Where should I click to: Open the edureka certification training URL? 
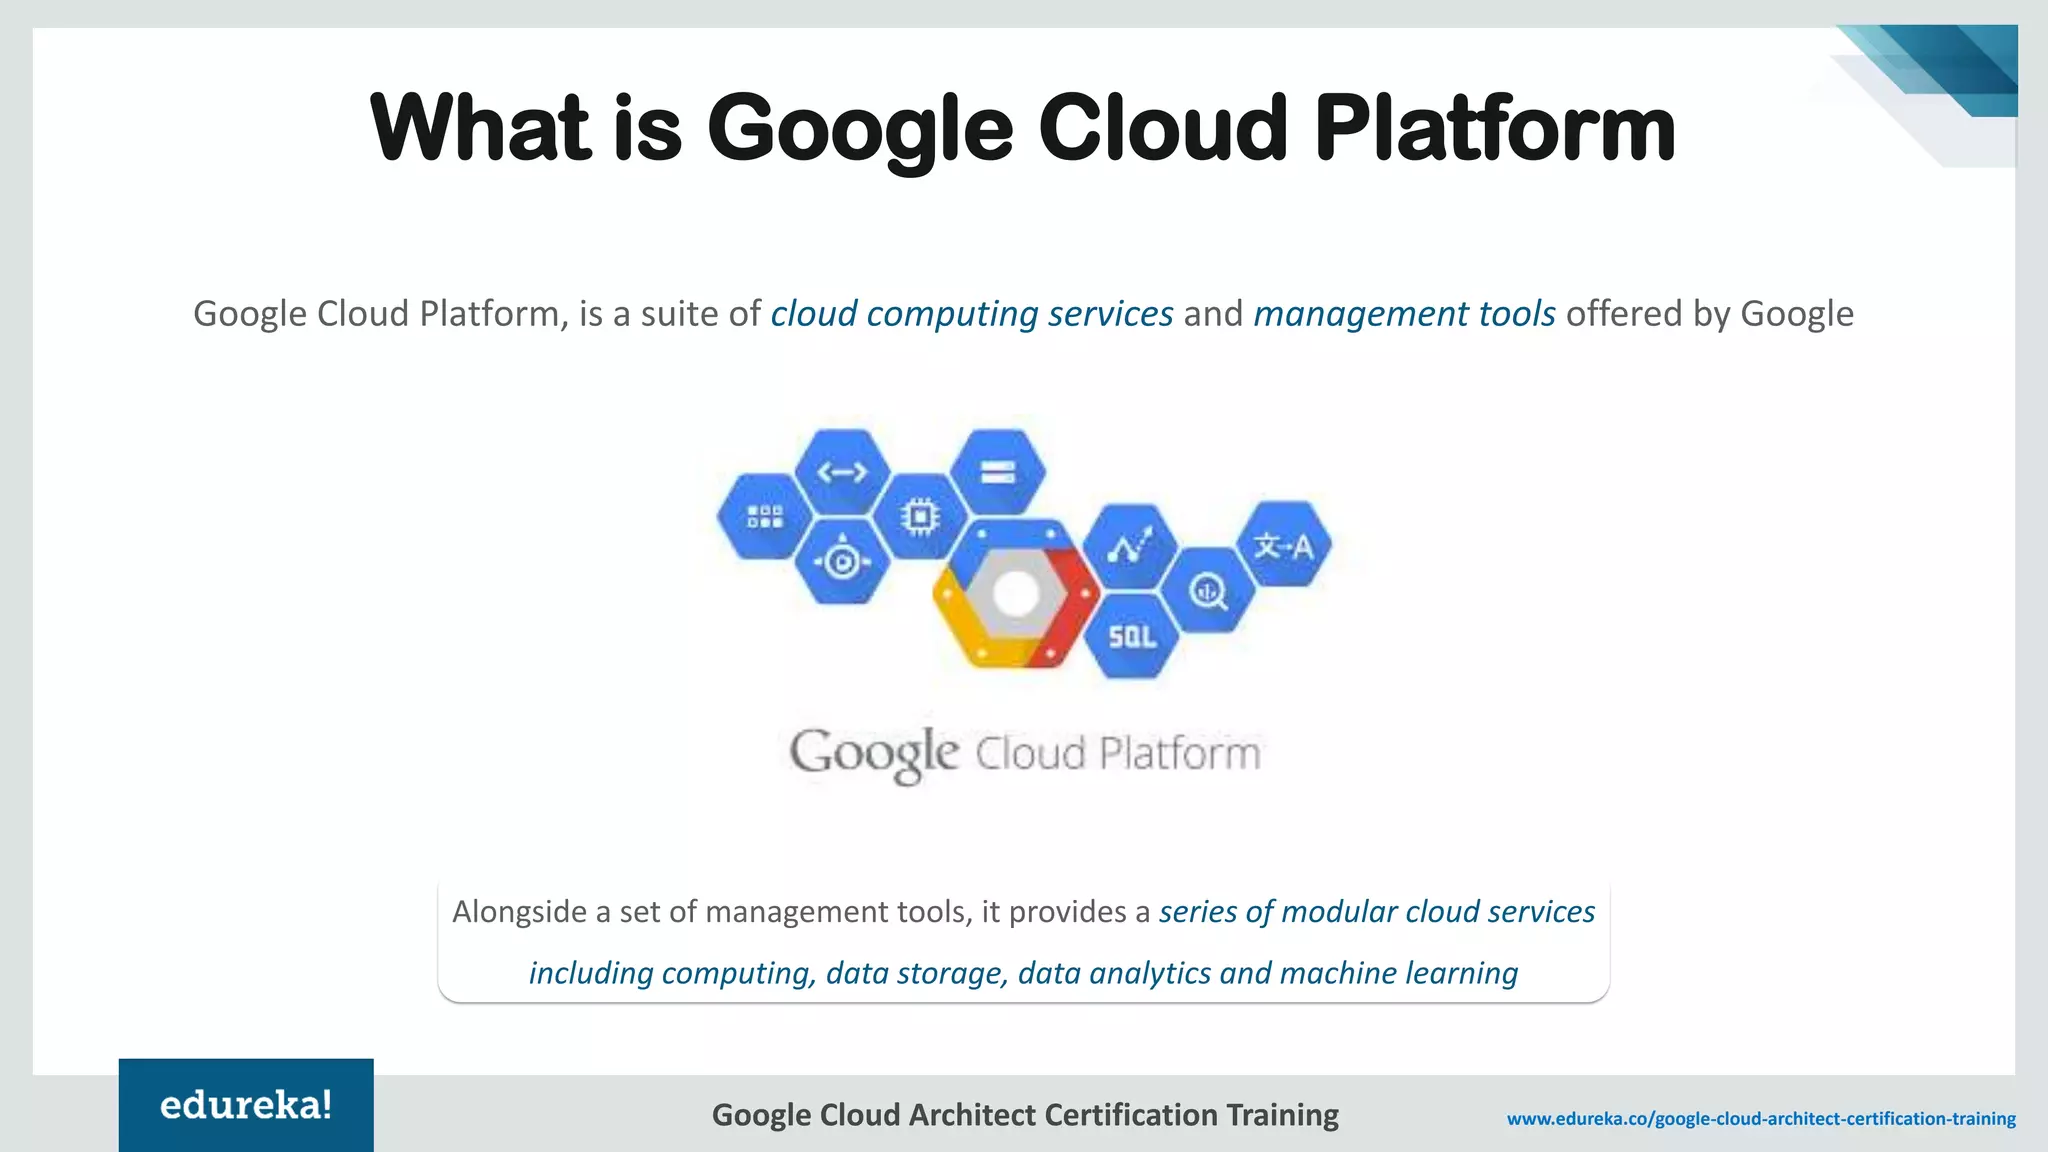click(x=1761, y=1119)
